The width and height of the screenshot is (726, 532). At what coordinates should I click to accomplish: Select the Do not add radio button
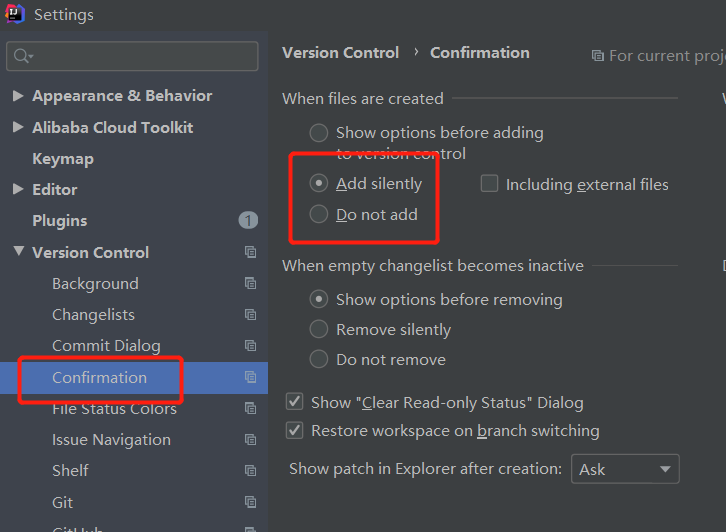(x=319, y=214)
